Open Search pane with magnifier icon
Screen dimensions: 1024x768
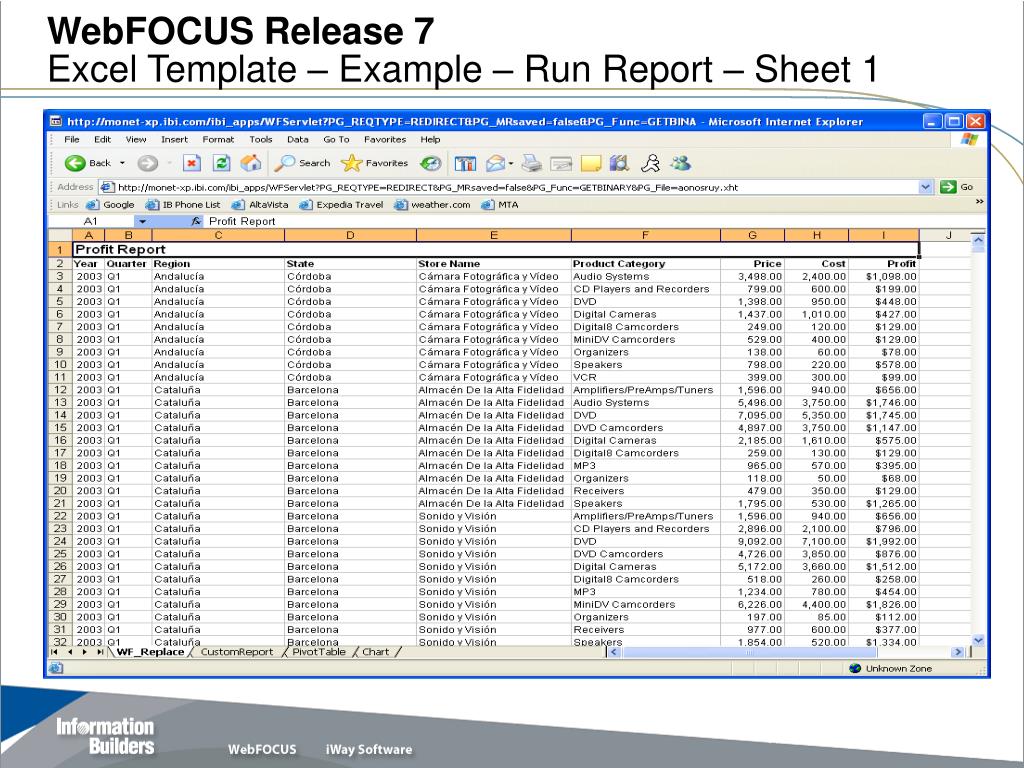point(302,163)
